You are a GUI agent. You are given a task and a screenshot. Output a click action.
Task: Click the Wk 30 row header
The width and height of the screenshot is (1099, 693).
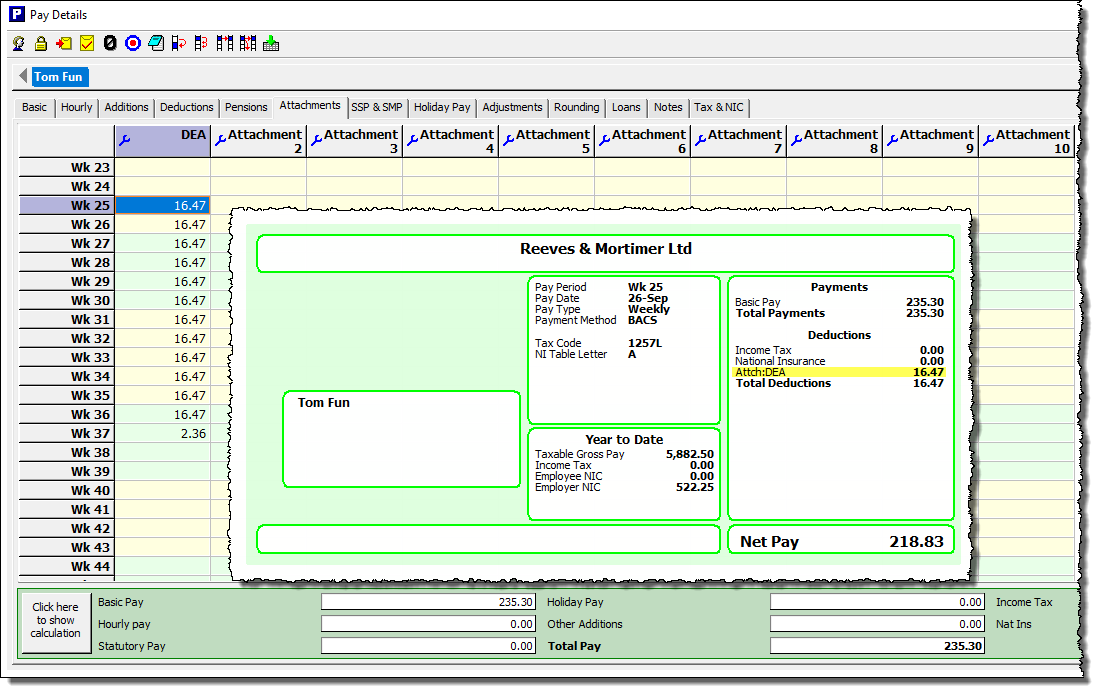67,301
